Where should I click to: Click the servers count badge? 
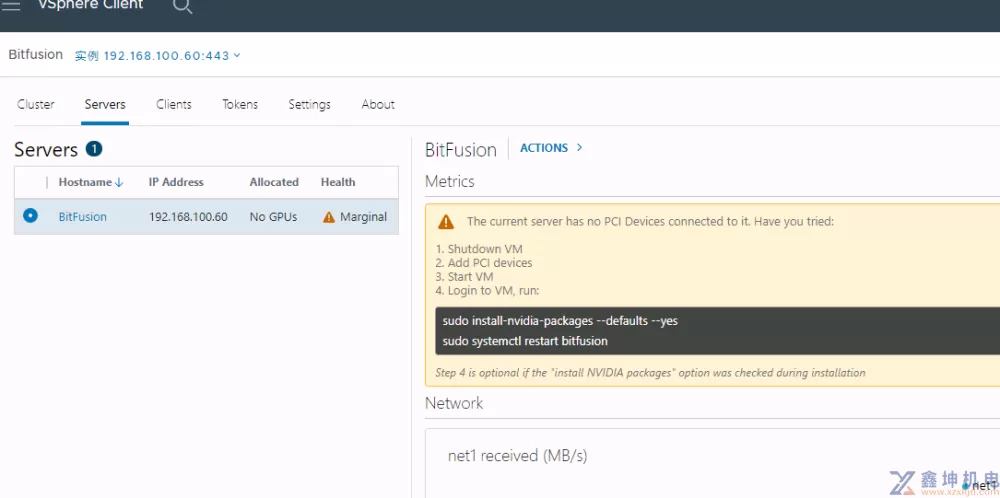pos(94,149)
